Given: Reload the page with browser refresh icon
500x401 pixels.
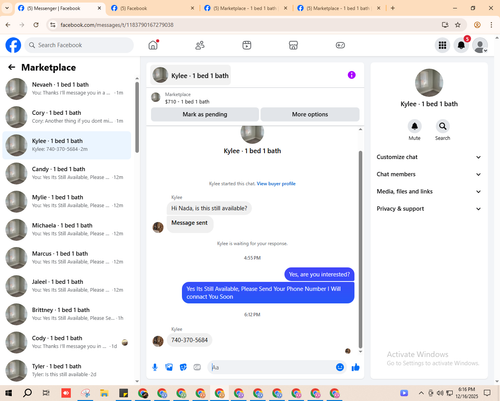Looking at the screenshot, I should 36,25.
